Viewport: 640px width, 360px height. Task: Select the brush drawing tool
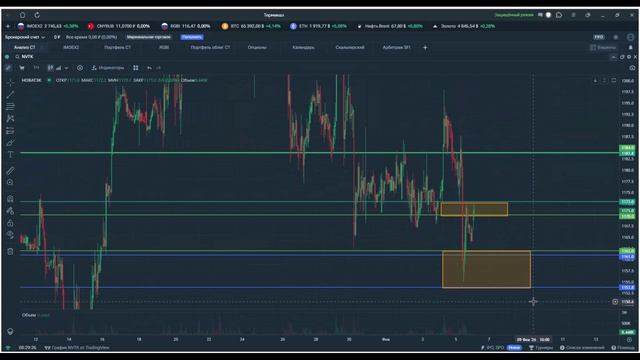tap(11, 143)
